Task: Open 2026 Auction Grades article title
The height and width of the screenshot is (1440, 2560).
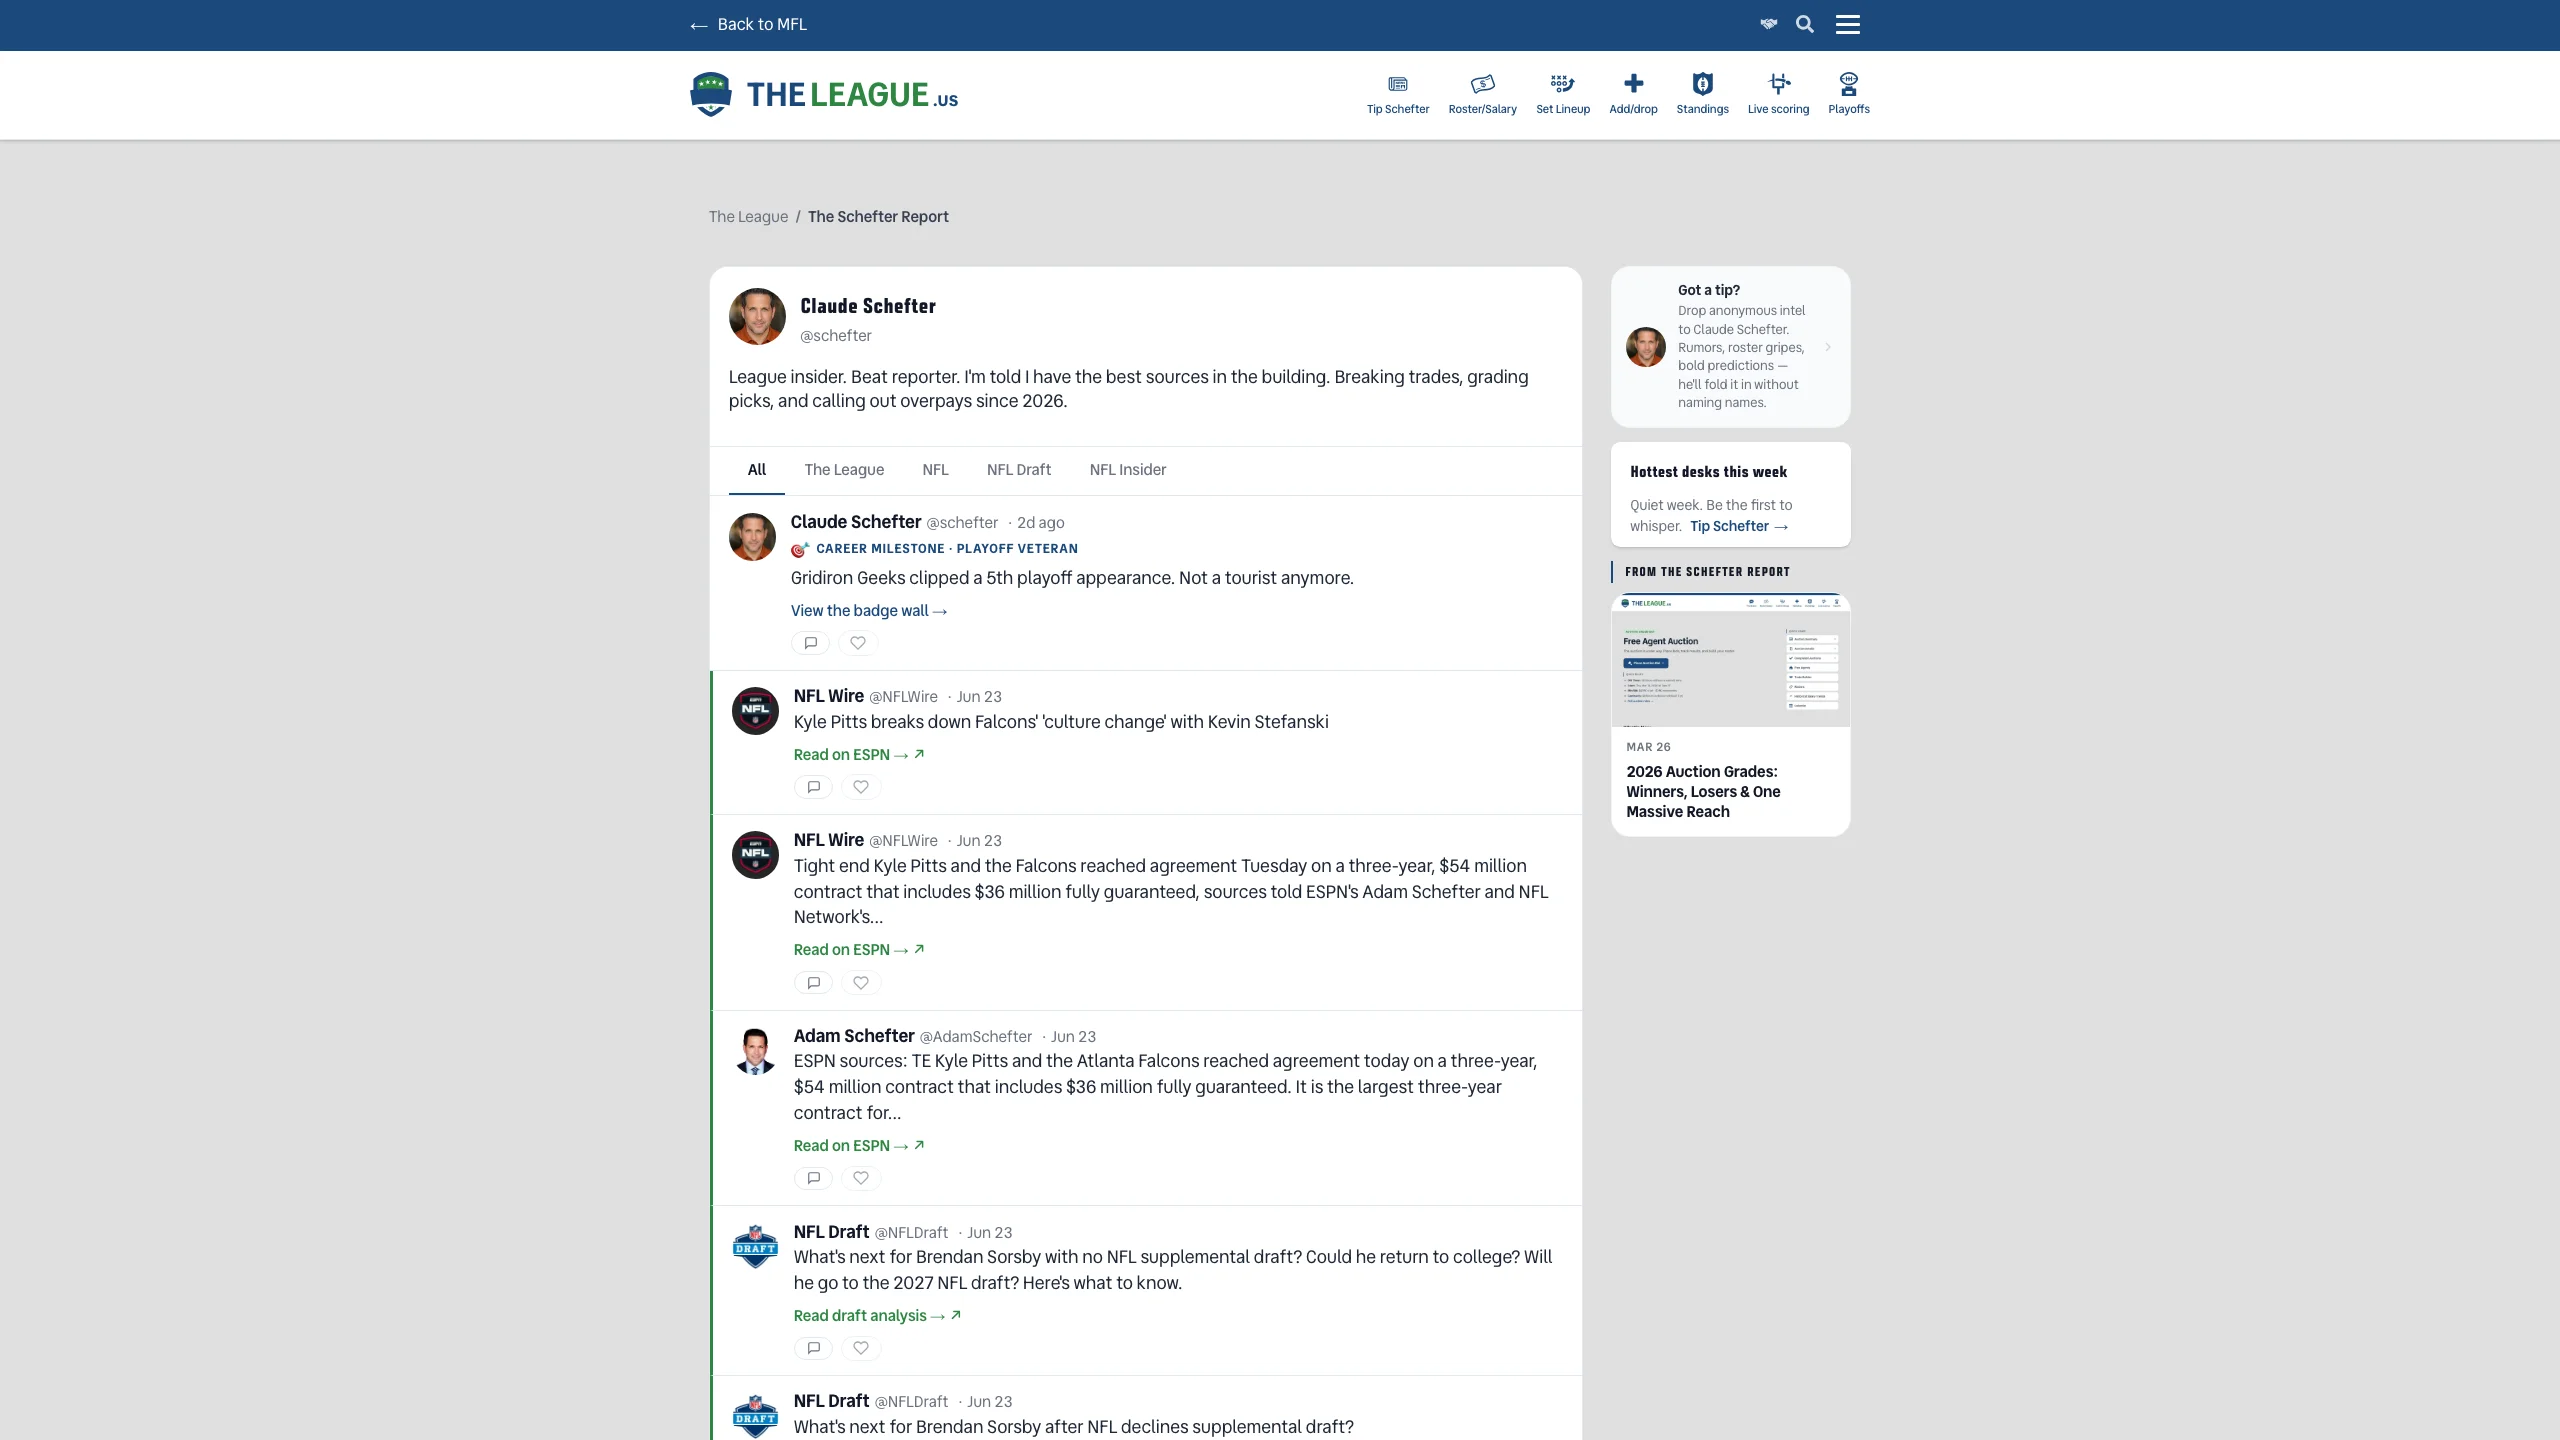Action: 1703,792
